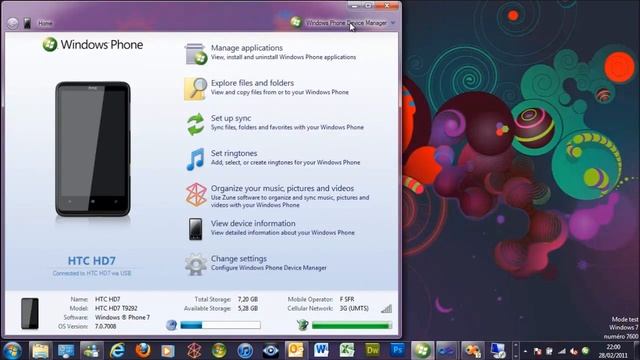Open Dreamweaver from the taskbar
Screen dimensions: 640x360
coord(372,351)
